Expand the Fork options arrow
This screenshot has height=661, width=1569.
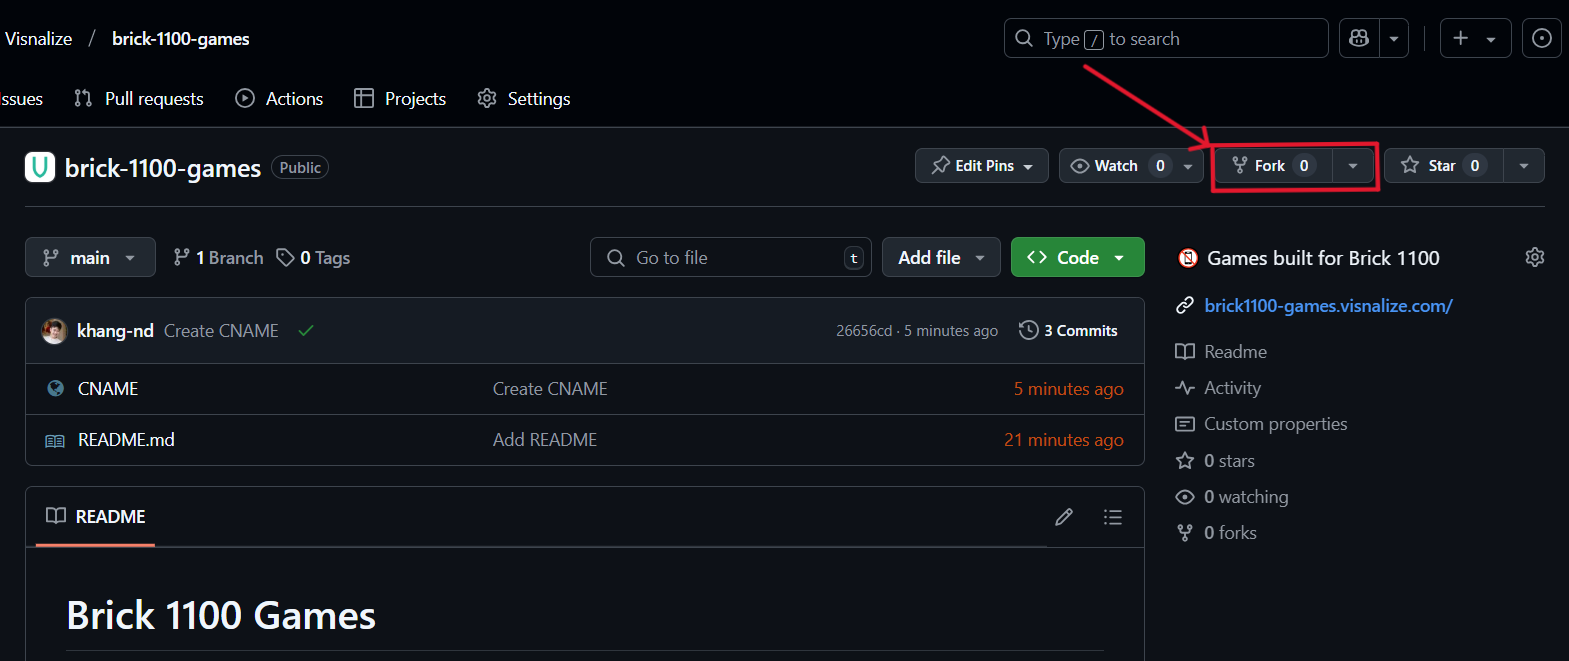point(1353,166)
